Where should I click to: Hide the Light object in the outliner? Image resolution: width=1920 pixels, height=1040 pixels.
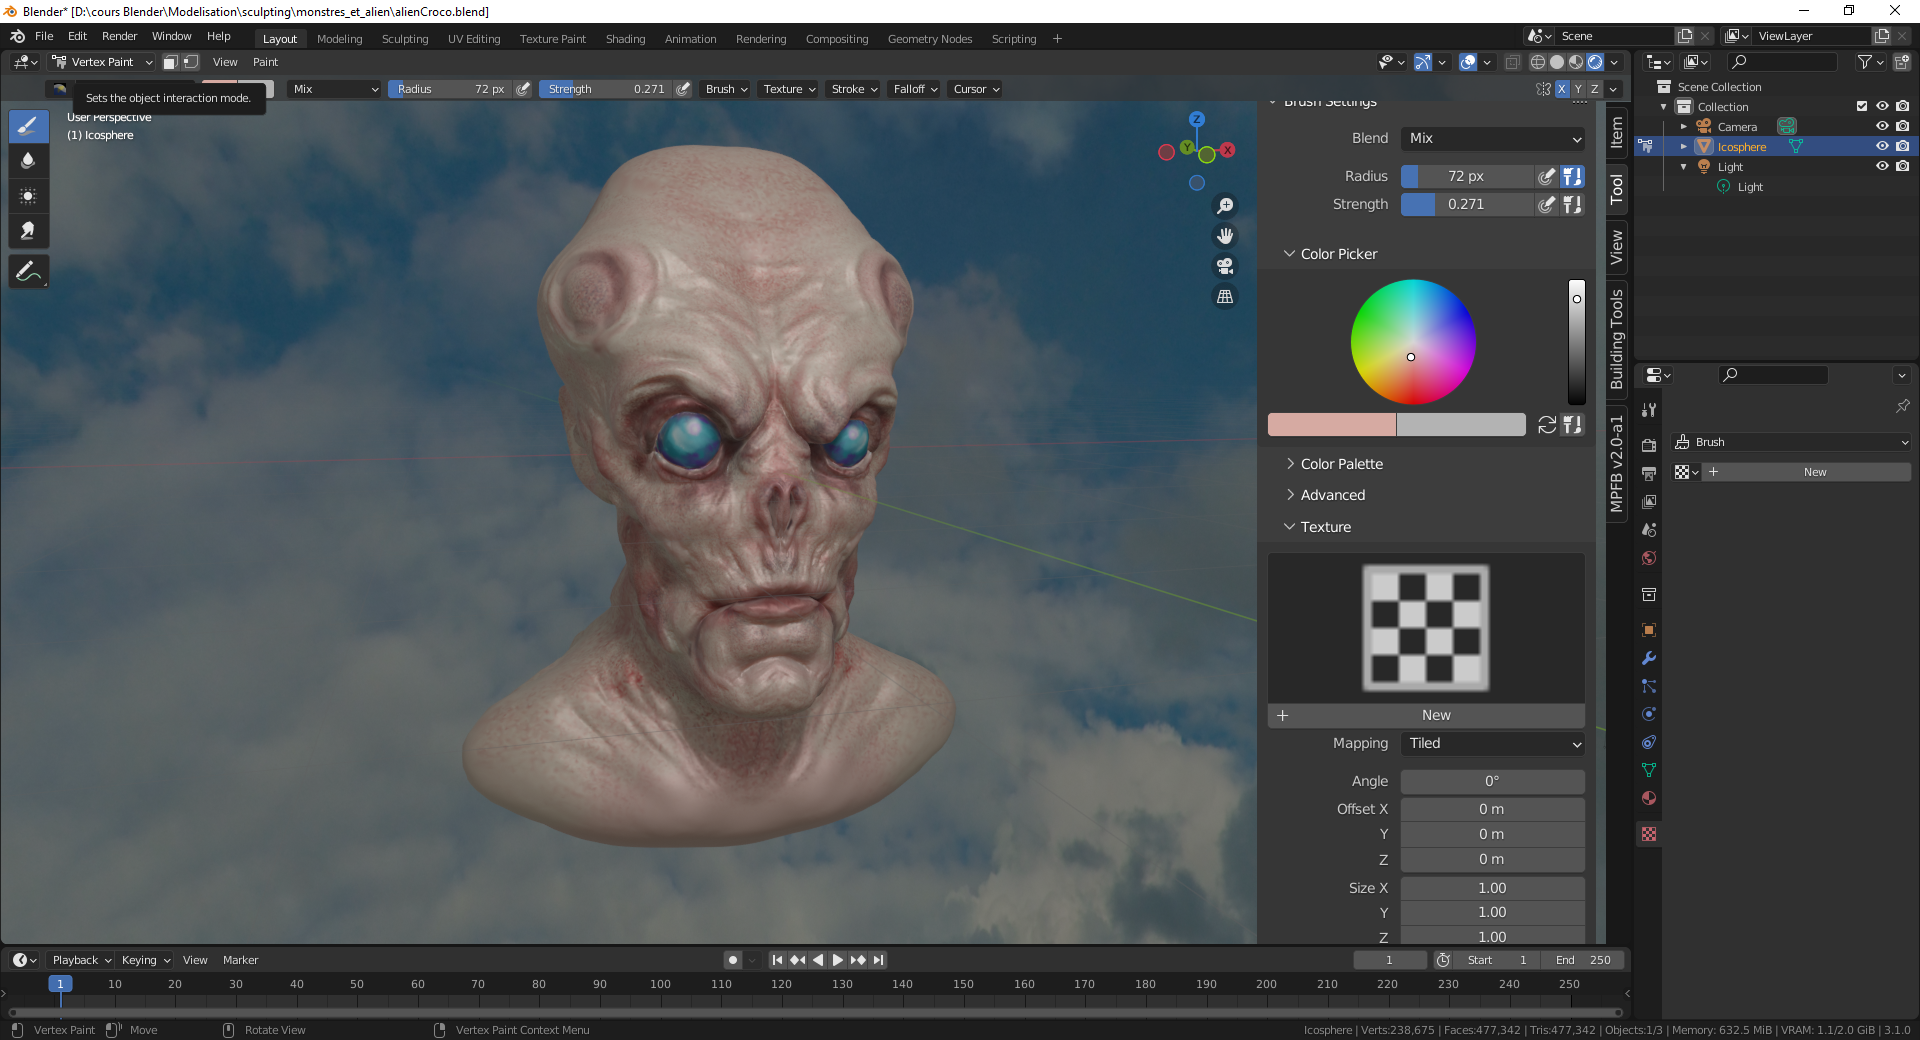click(1883, 166)
